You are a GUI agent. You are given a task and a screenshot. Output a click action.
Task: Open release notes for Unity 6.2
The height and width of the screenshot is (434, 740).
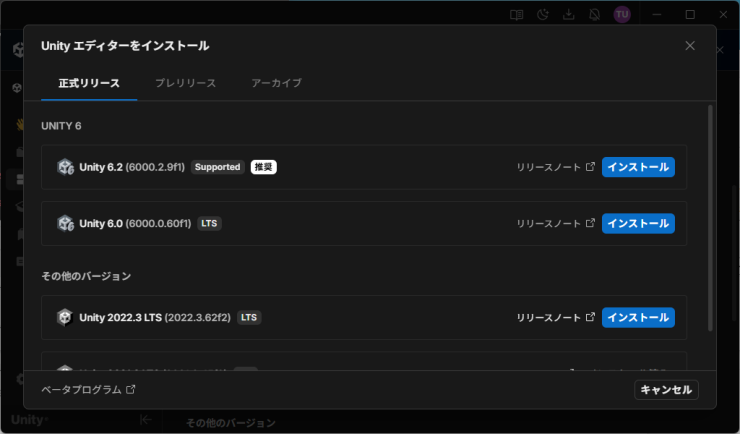(555, 167)
